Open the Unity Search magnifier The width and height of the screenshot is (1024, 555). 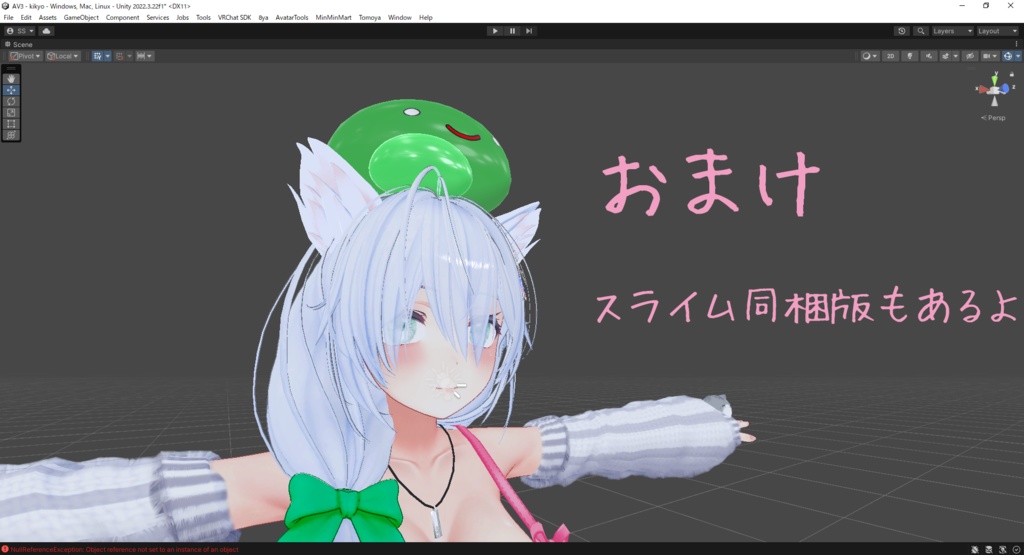921,31
